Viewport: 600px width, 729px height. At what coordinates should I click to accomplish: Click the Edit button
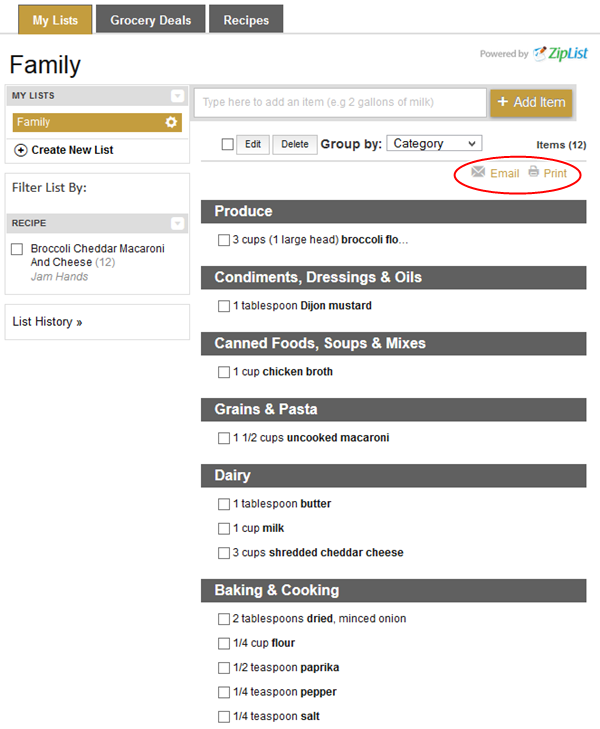click(253, 144)
